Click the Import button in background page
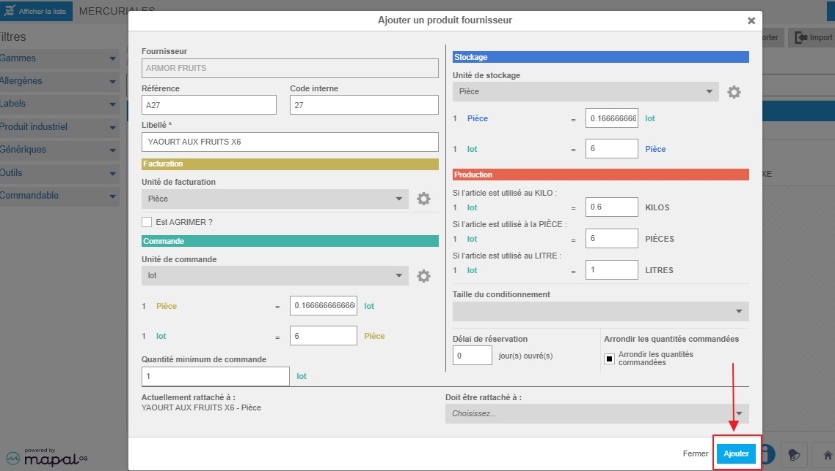 (x=813, y=37)
